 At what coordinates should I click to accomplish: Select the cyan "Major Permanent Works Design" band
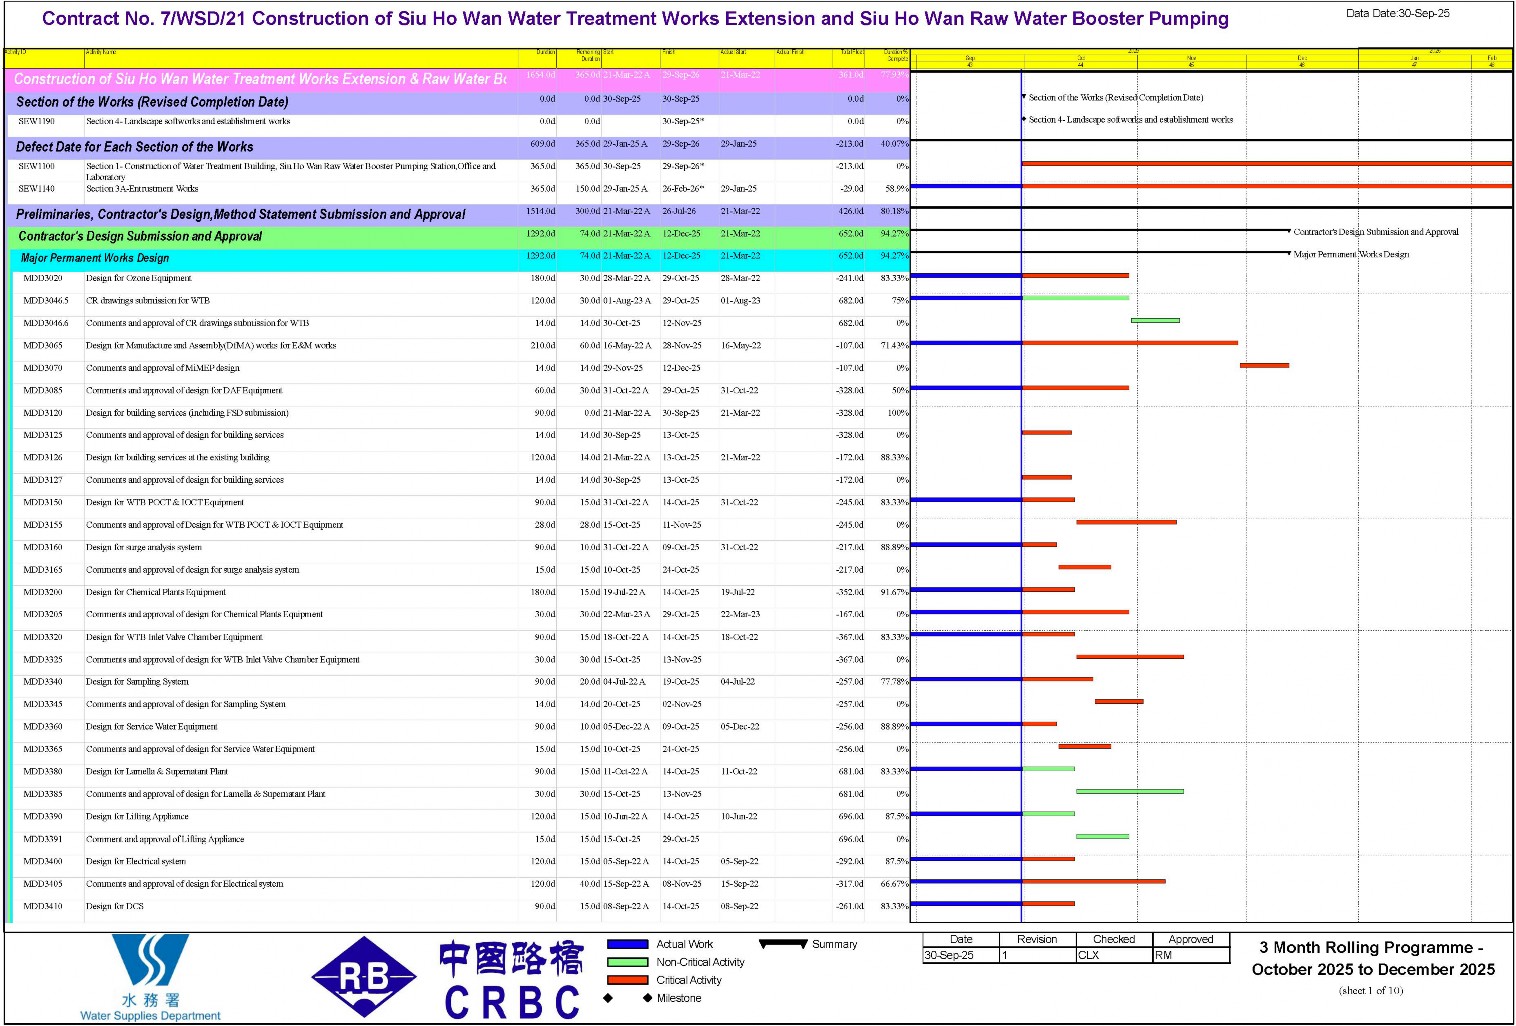coord(461,258)
